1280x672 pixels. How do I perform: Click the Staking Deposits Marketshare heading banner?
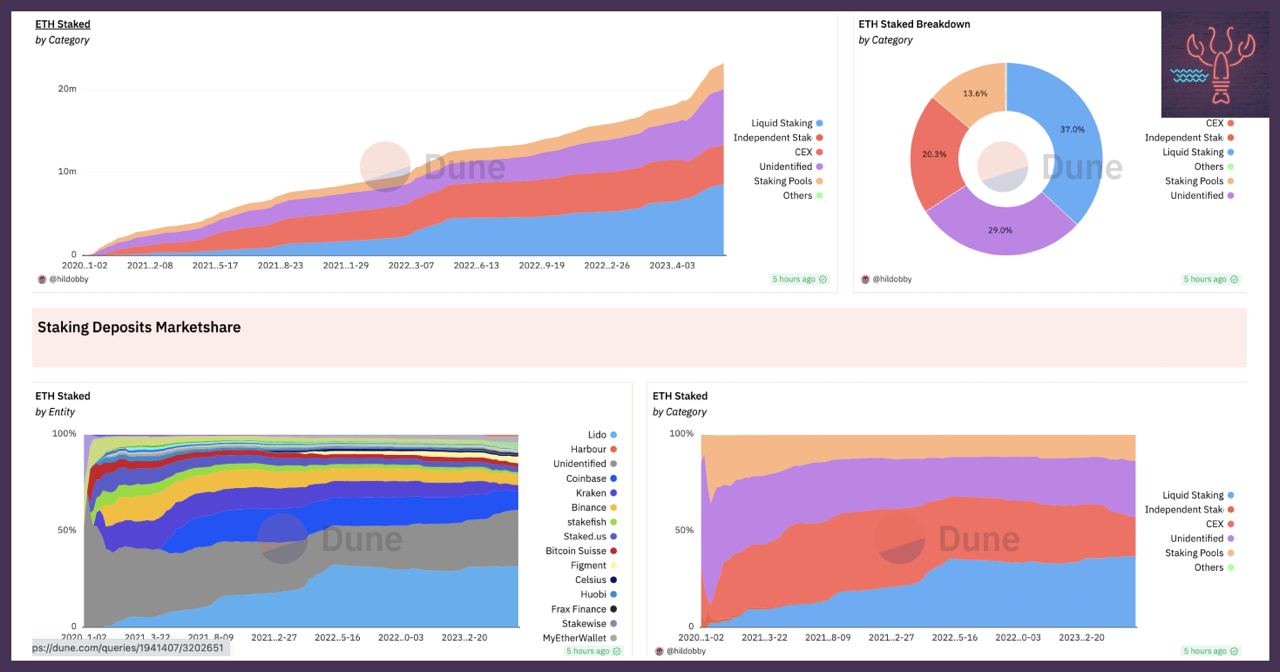pyautogui.click(x=640, y=337)
